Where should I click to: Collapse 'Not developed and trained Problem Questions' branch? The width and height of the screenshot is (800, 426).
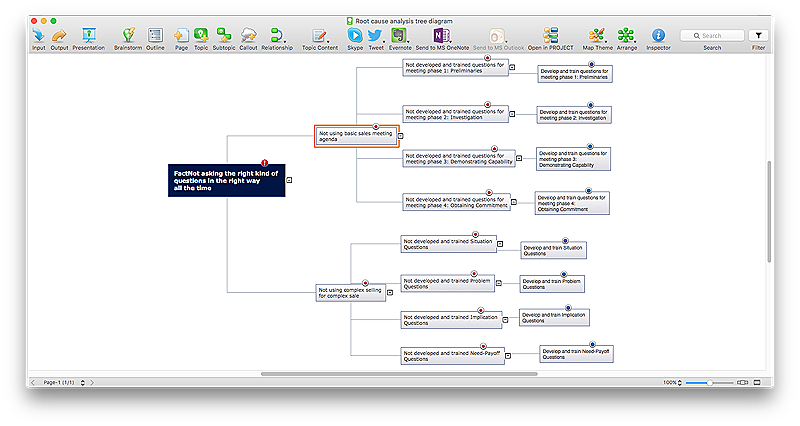point(498,283)
